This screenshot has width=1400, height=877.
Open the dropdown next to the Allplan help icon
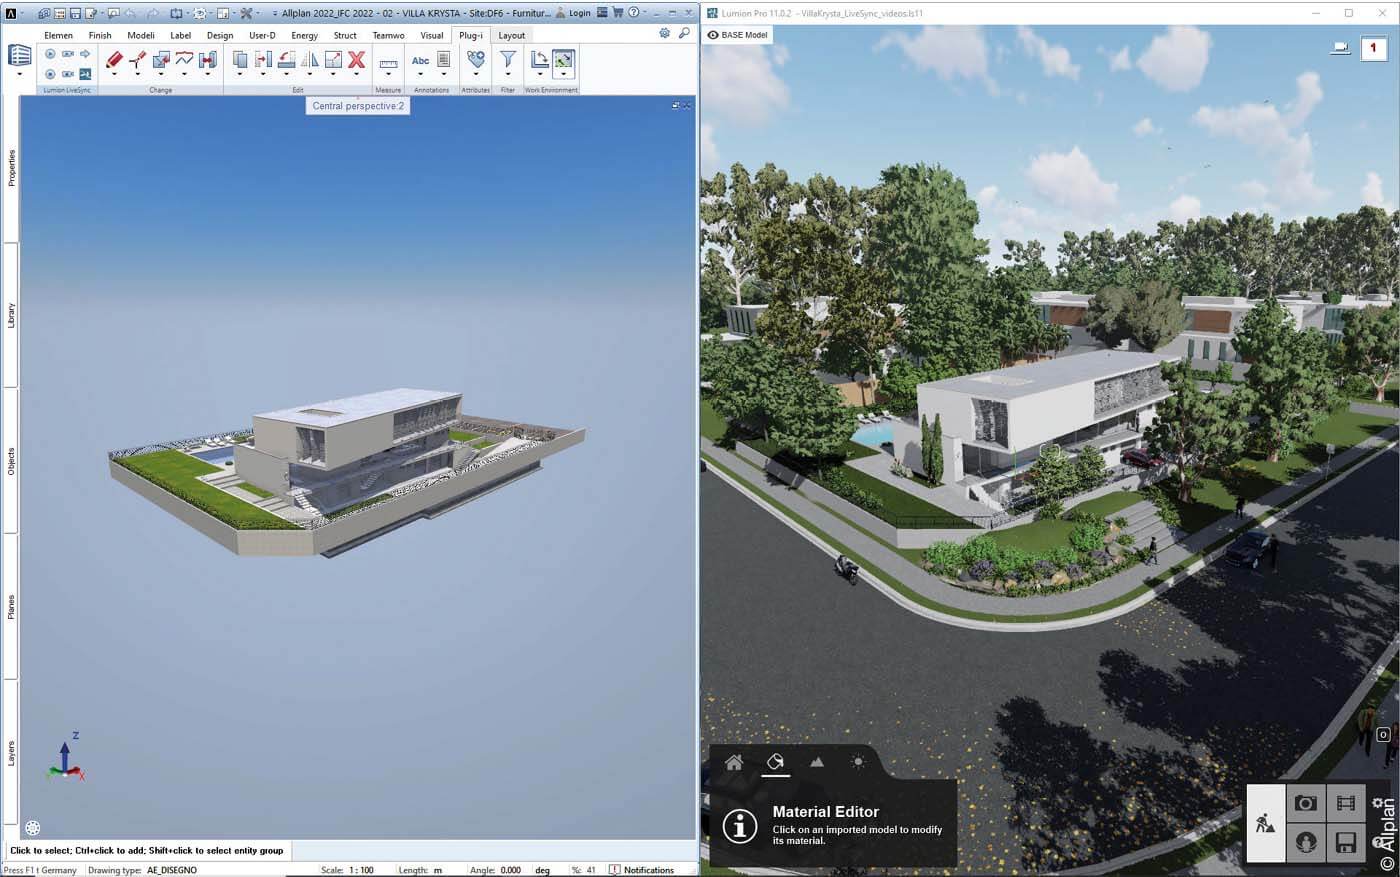click(646, 13)
